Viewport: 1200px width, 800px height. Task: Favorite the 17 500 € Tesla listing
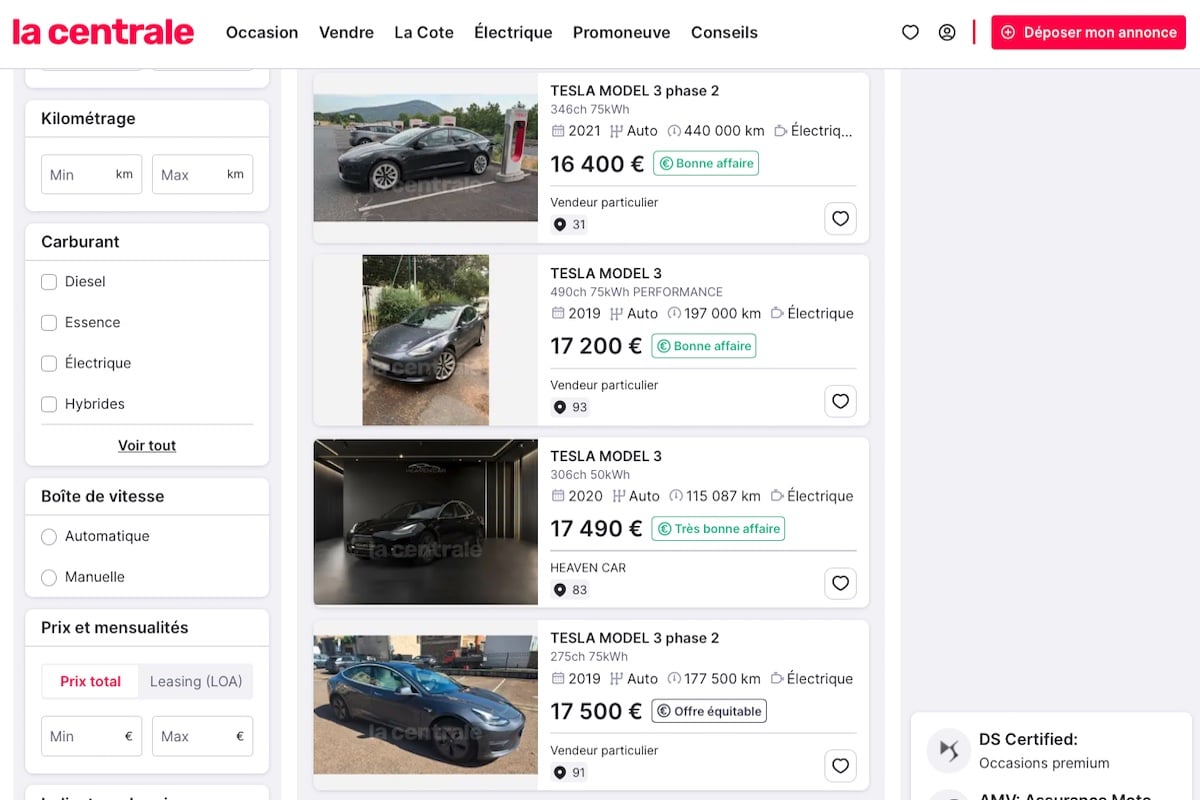click(x=840, y=766)
